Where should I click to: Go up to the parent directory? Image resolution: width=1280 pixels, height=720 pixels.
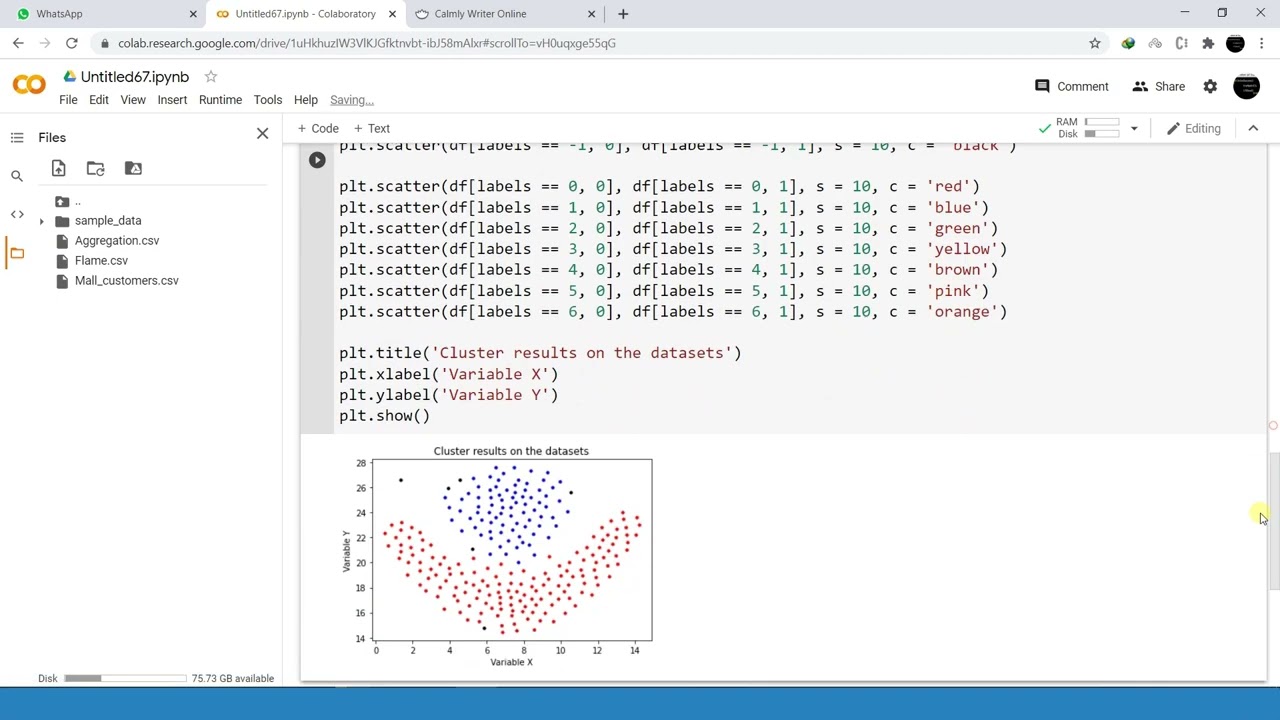click(x=69, y=201)
